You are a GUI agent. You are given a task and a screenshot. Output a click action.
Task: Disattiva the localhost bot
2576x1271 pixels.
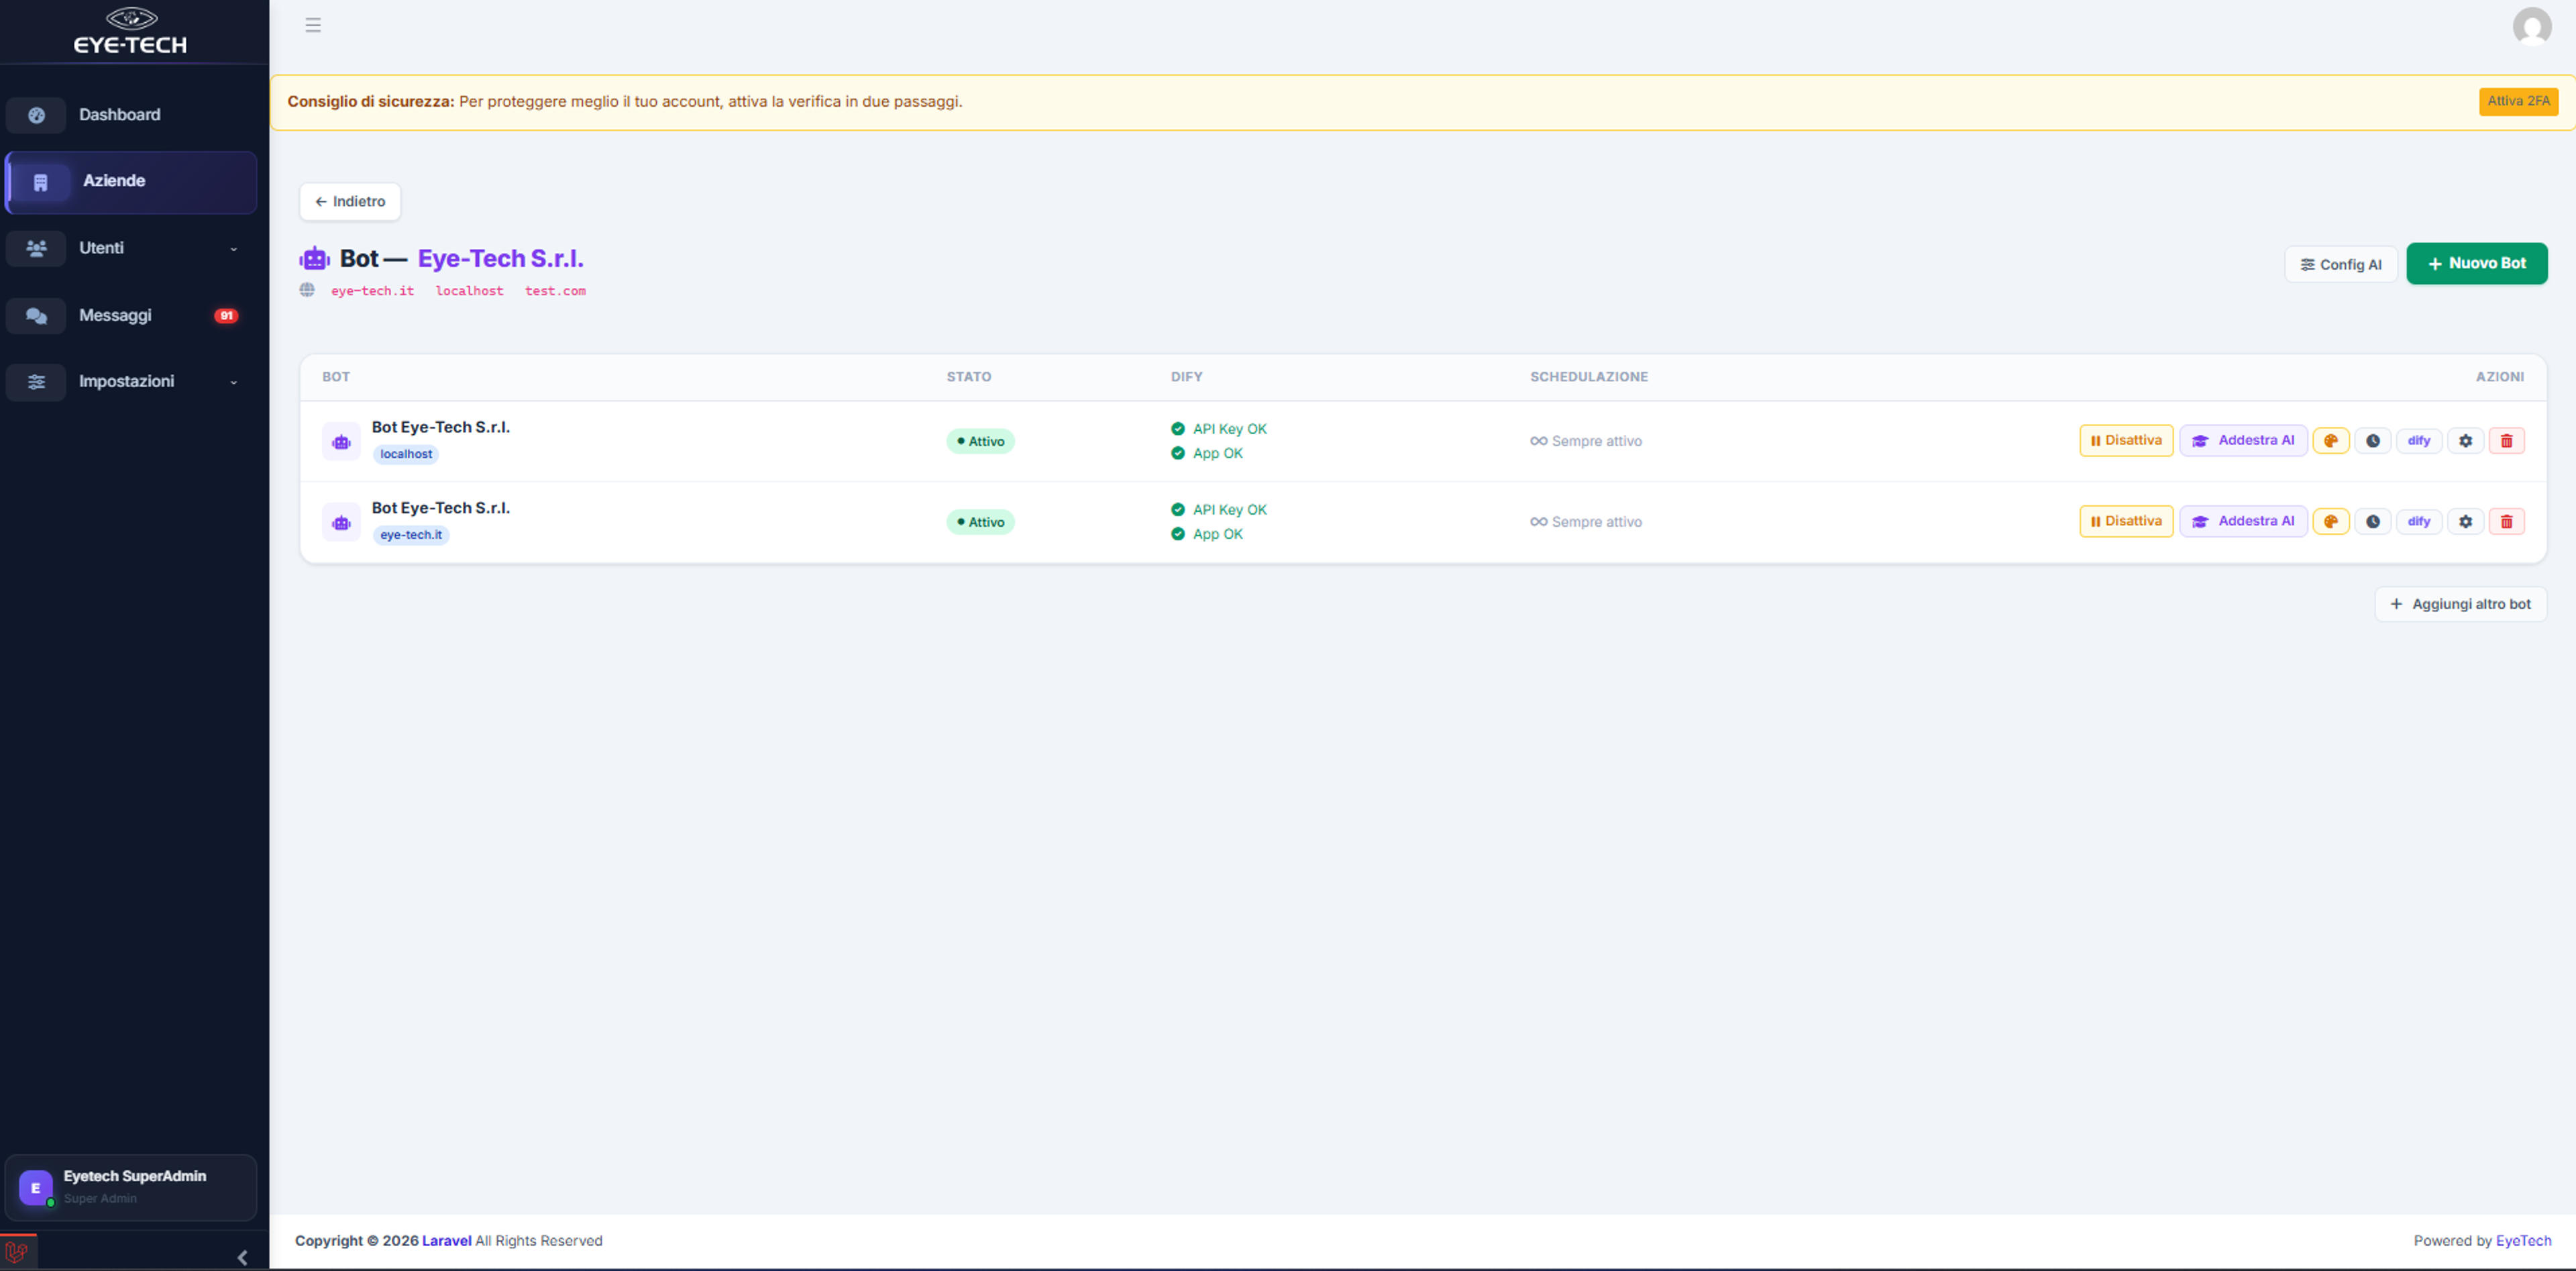click(x=2126, y=440)
